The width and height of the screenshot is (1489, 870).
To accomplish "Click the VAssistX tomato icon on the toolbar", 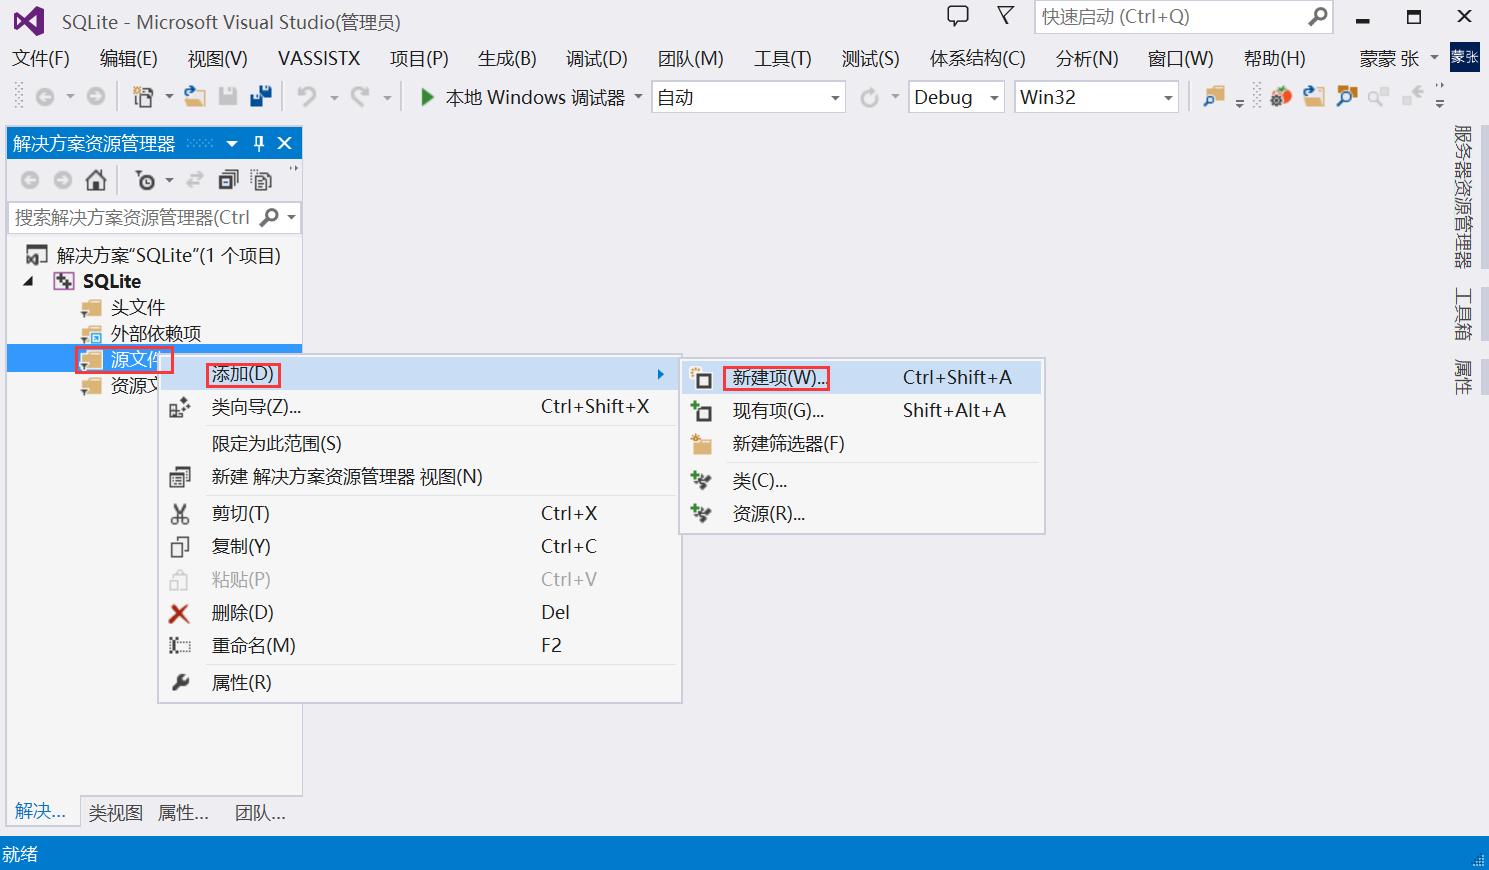I will 1281,96.
